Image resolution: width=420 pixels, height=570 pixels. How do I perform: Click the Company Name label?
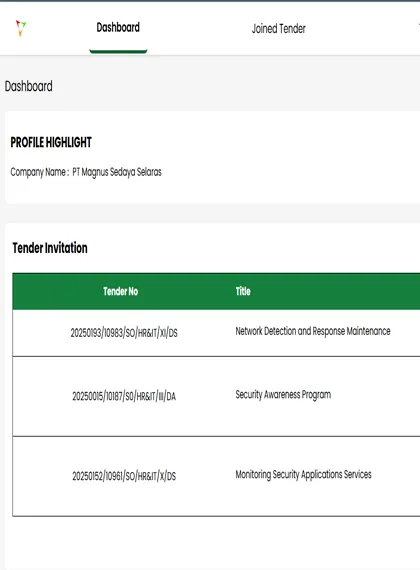tap(39, 172)
